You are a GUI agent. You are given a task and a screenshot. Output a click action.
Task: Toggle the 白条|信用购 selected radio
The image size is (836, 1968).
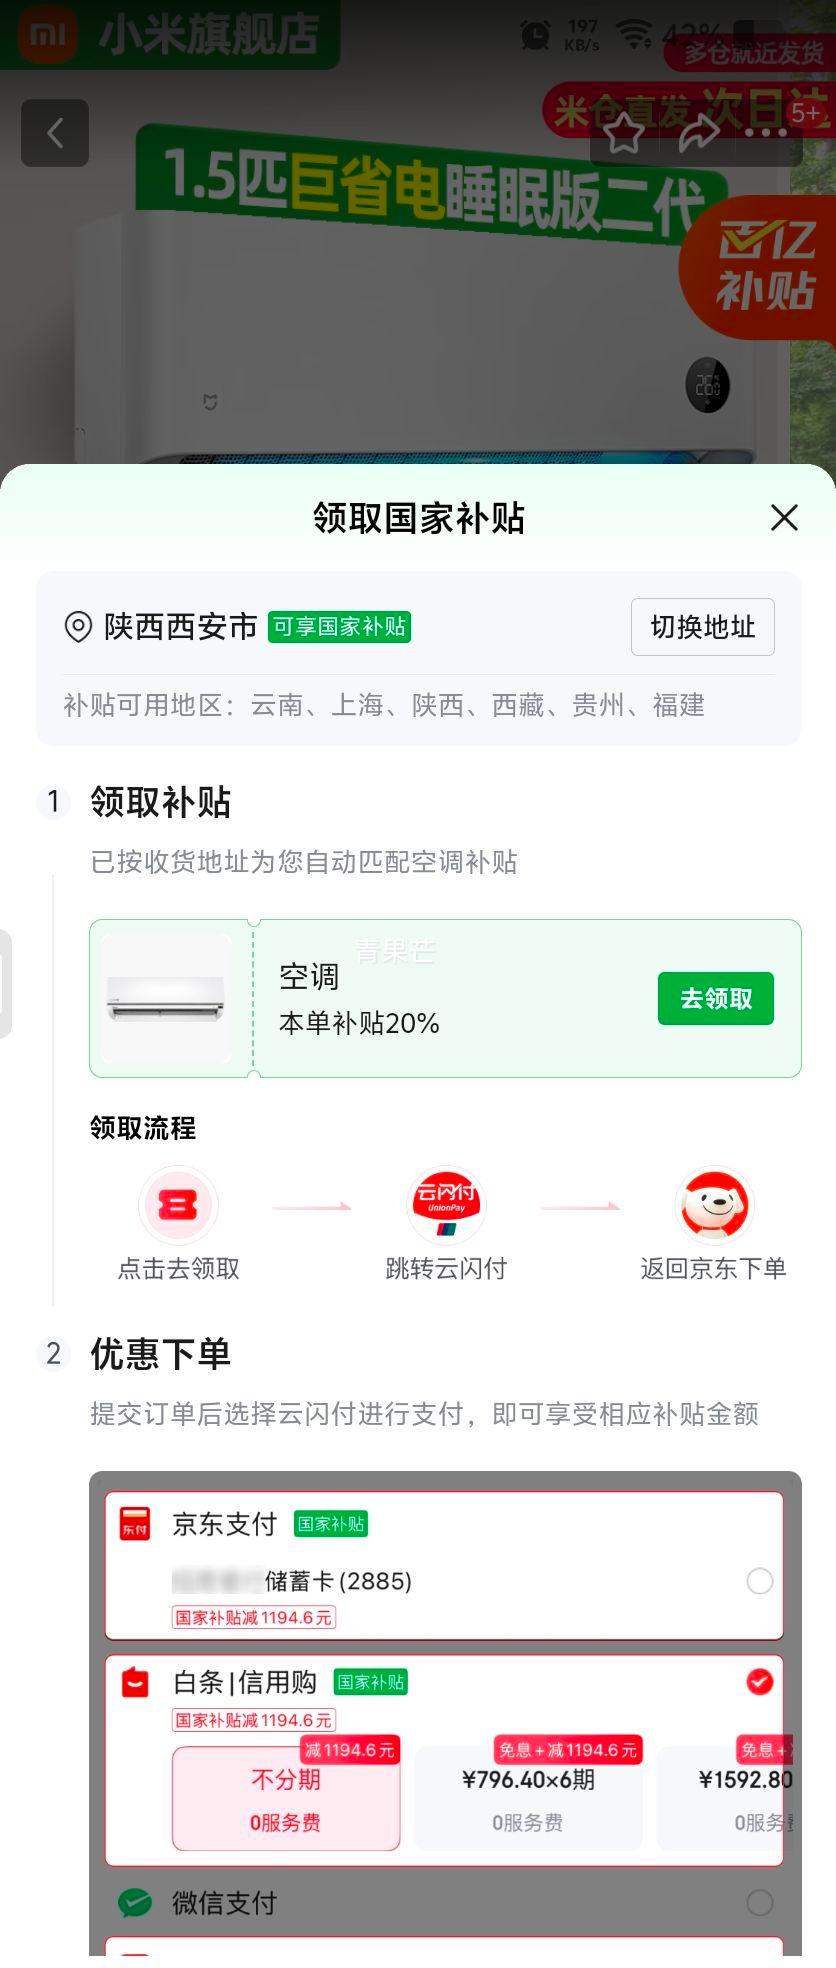760,1682
